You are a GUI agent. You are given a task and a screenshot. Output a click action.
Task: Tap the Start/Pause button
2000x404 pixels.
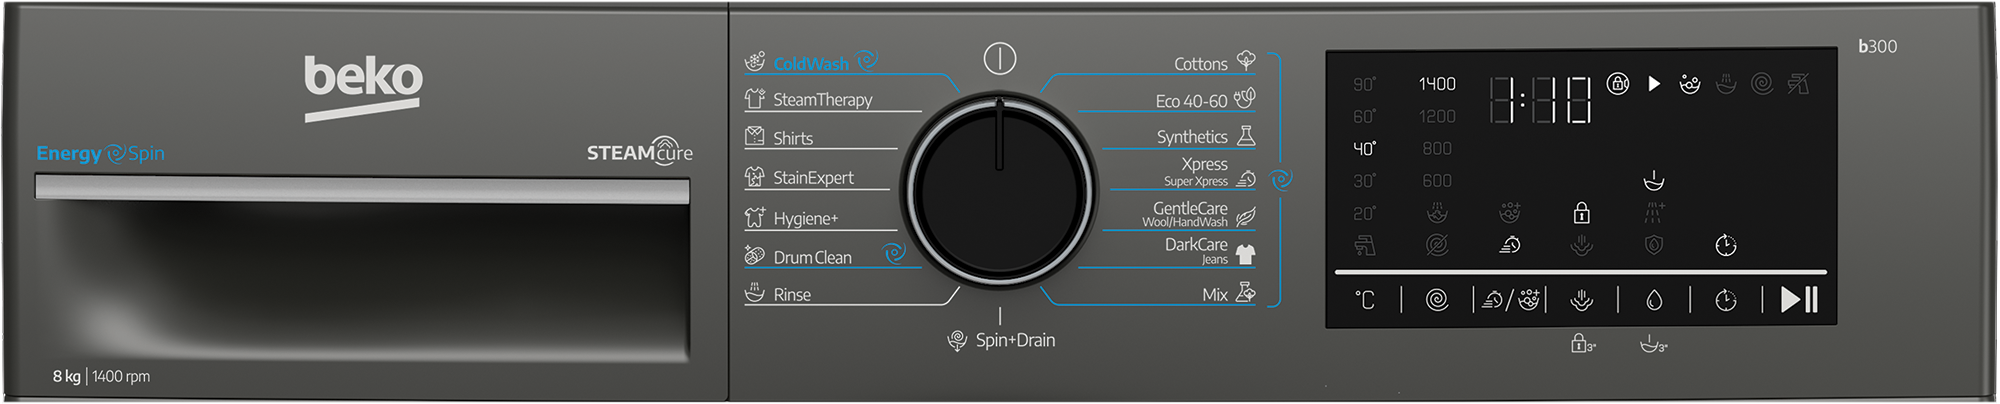pyautogui.click(x=1799, y=299)
